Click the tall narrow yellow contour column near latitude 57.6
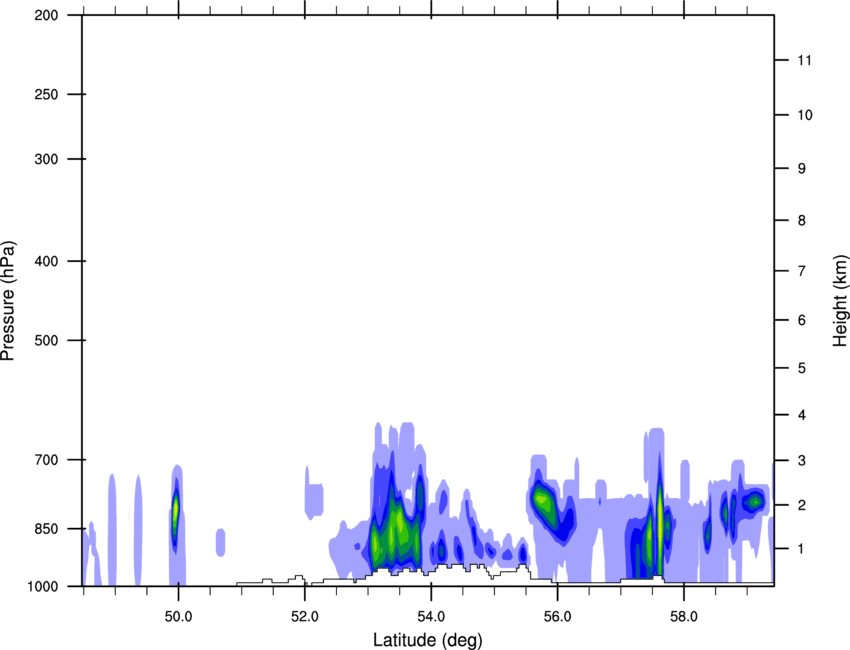 tap(660, 525)
